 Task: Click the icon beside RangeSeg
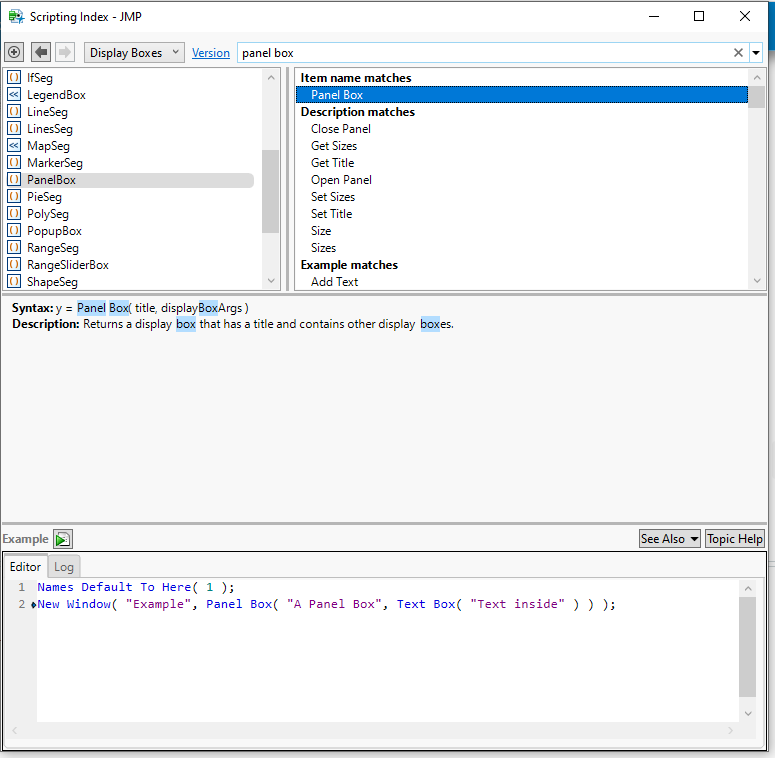(x=14, y=248)
